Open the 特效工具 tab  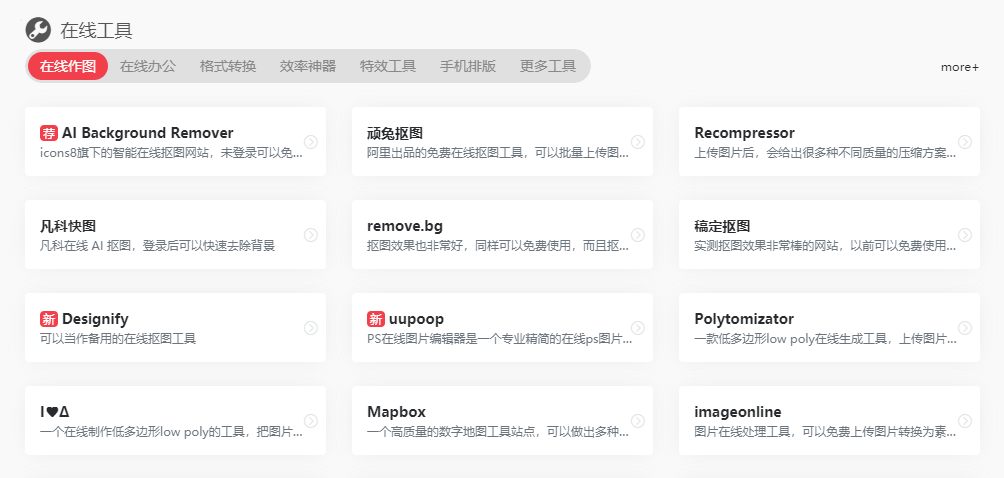(x=388, y=66)
